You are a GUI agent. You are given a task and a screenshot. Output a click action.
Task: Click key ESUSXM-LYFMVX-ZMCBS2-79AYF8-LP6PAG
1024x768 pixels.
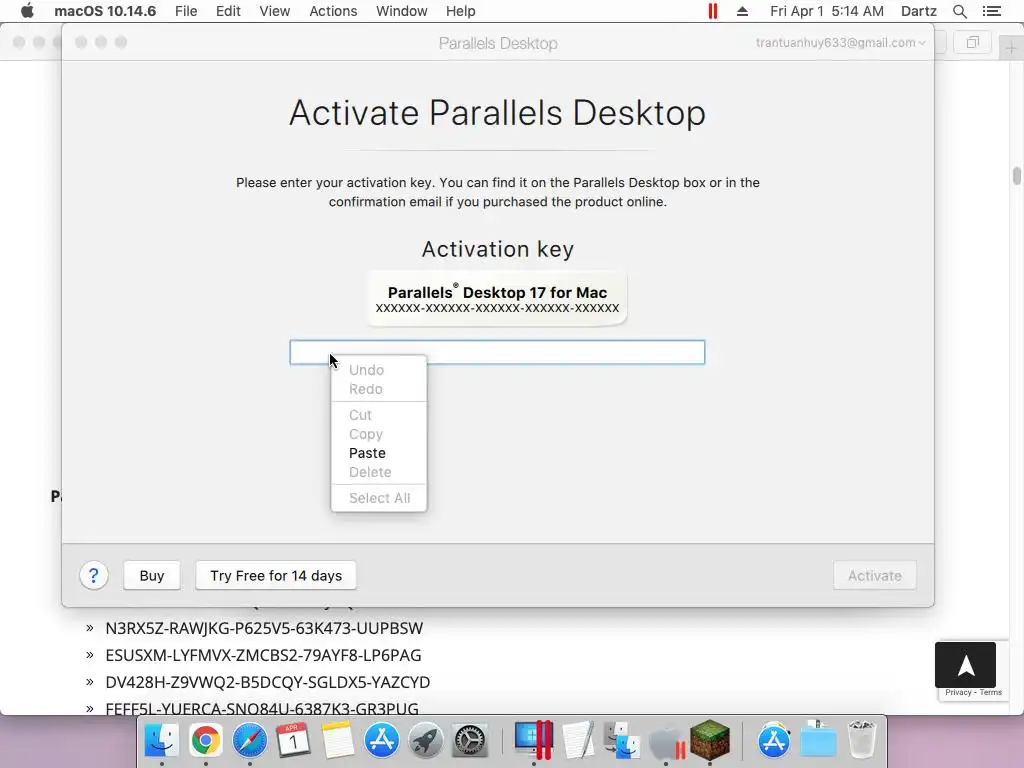pyautogui.click(x=263, y=655)
